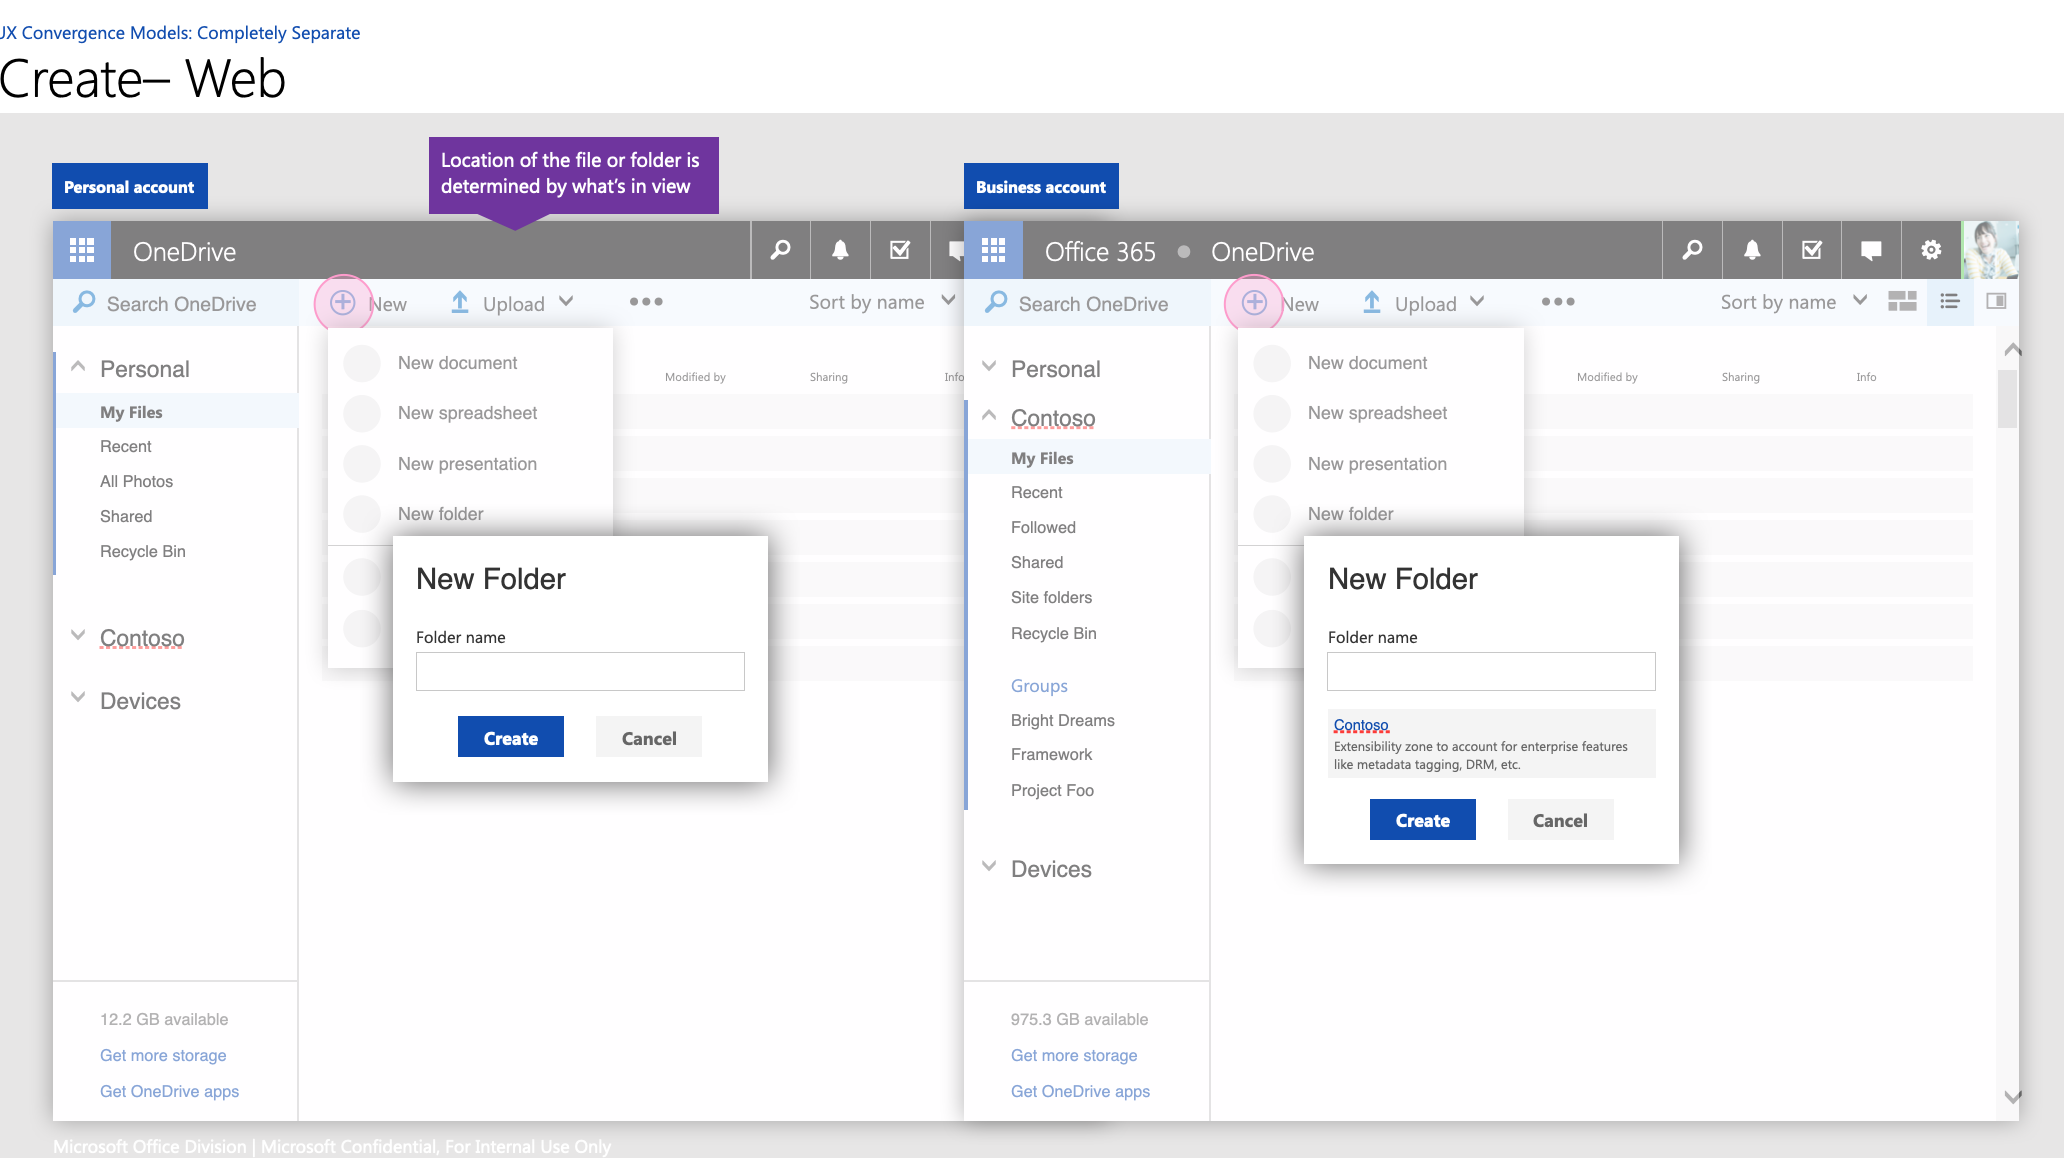The width and height of the screenshot is (2064, 1158).
Task: Open more options ellipsis in personal account toolbar
Action: click(x=646, y=301)
